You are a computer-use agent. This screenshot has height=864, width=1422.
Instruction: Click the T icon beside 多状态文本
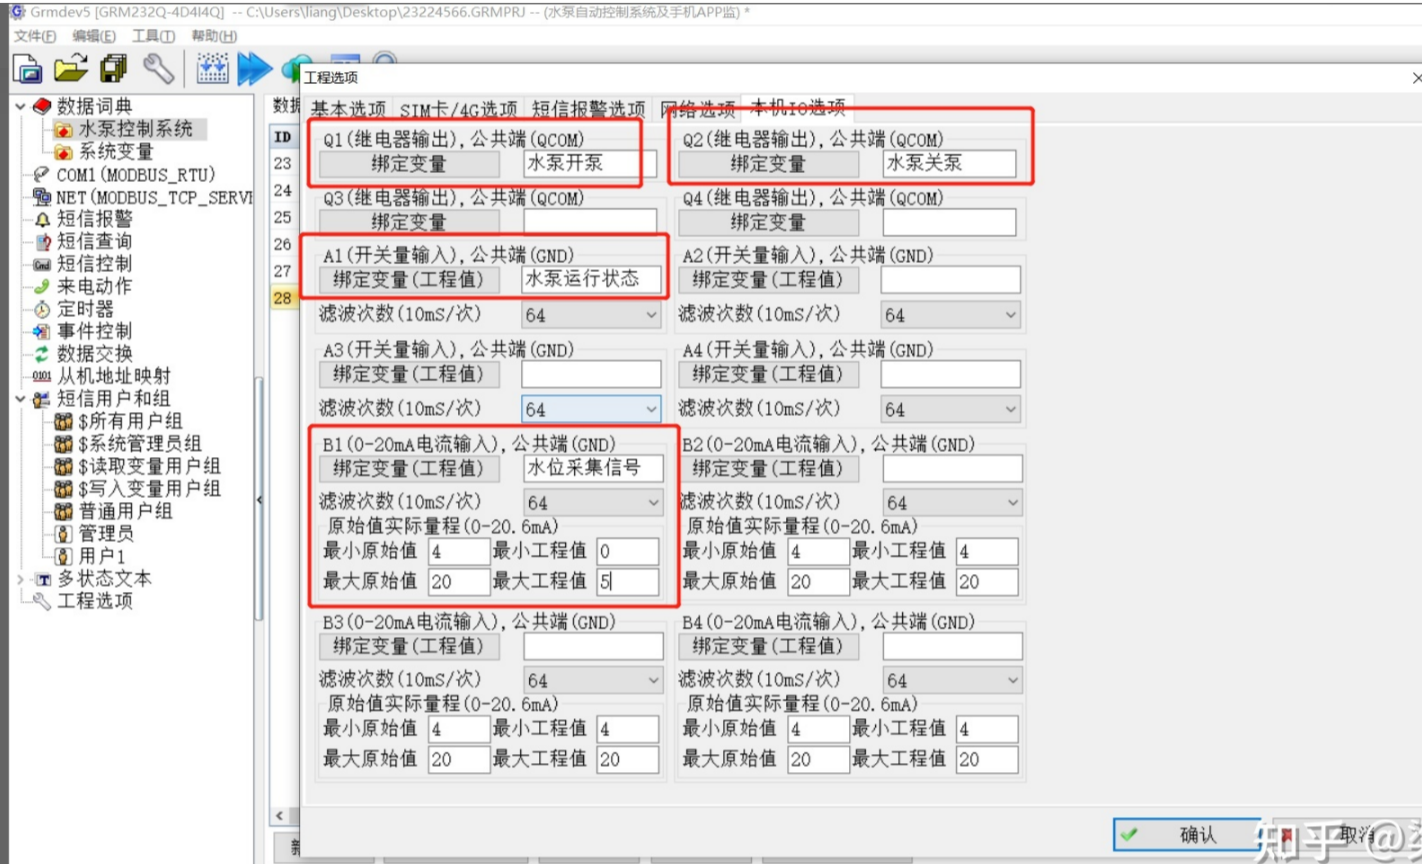(x=42, y=579)
